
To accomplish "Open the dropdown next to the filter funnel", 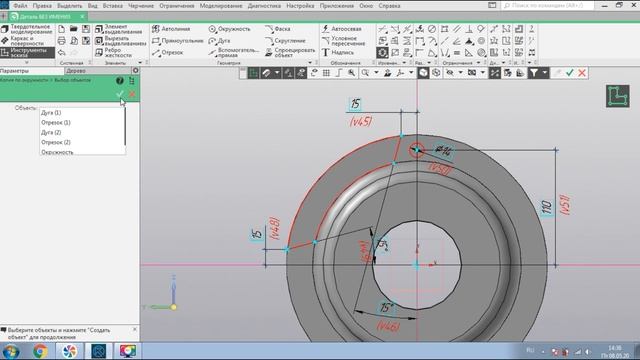I will [544, 73].
